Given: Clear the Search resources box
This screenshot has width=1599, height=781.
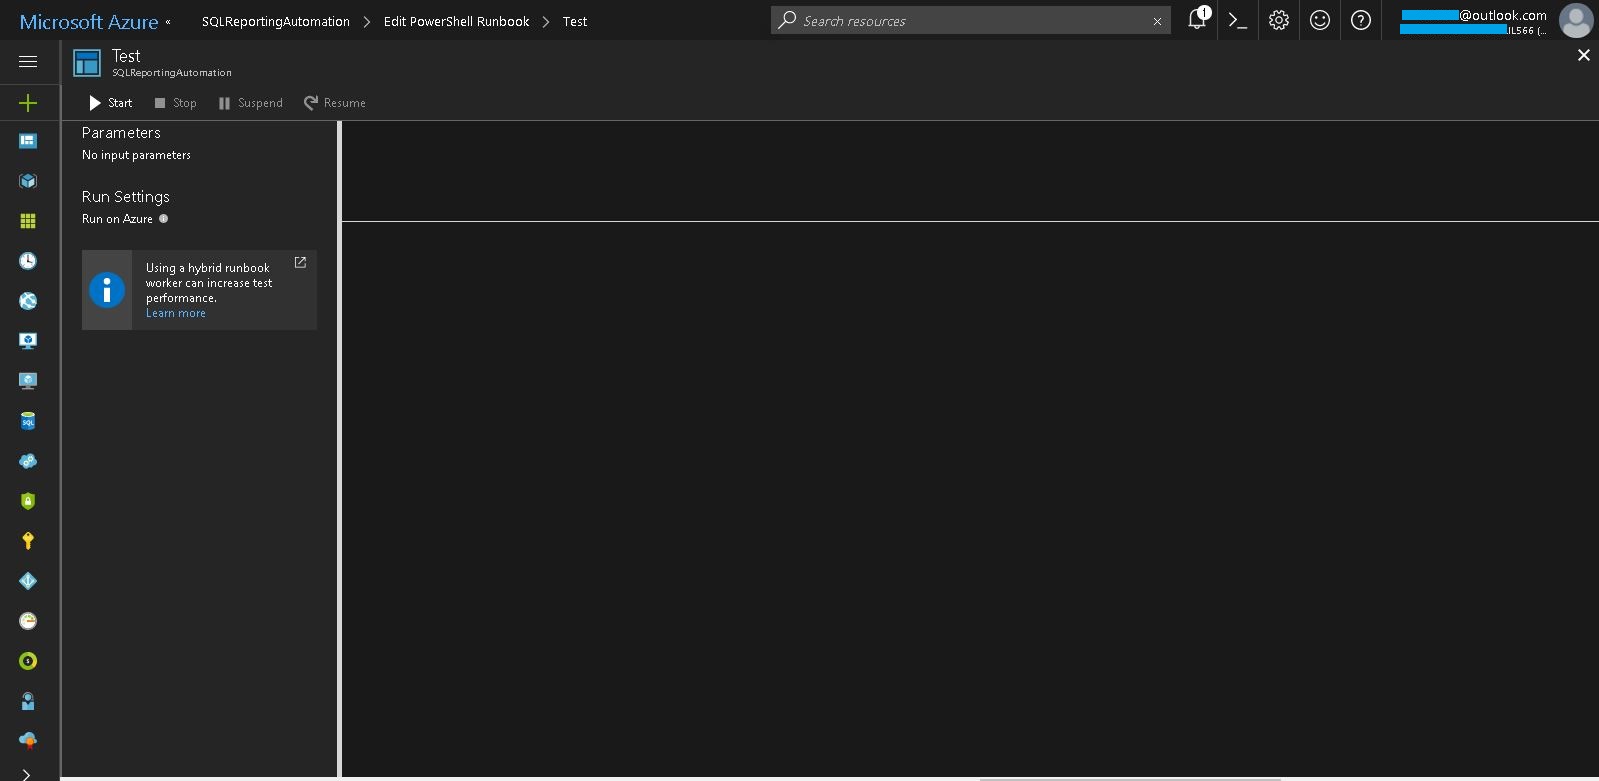Looking at the screenshot, I should 1157,21.
